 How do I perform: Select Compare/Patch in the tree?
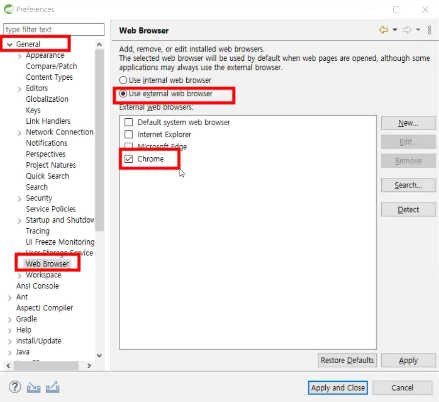click(51, 66)
